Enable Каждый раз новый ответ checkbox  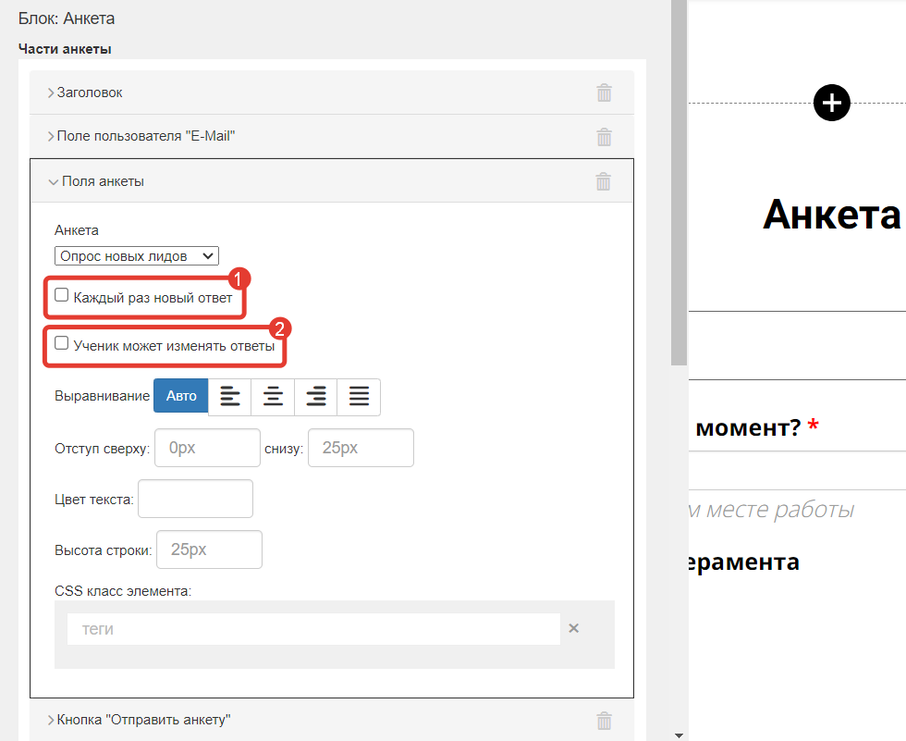[62, 296]
